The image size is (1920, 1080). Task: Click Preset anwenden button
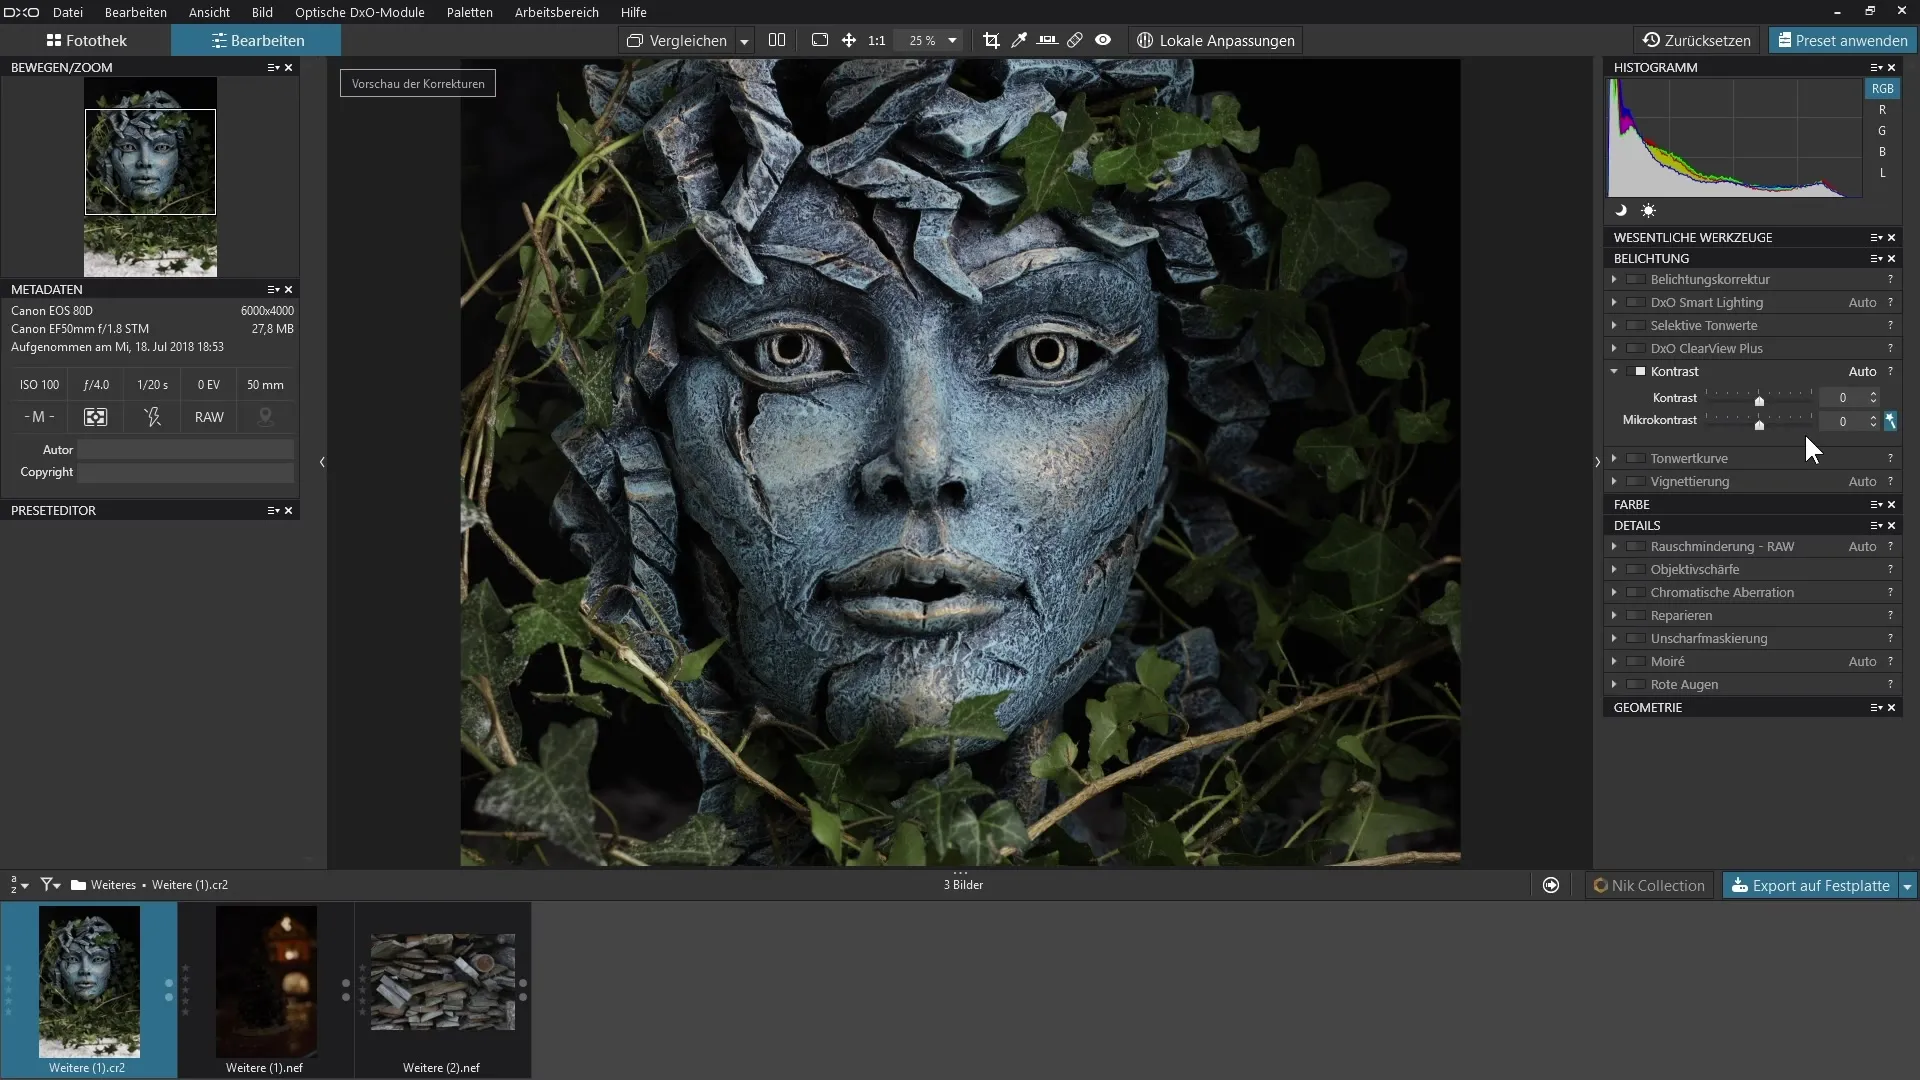click(x=1842, y=40)
